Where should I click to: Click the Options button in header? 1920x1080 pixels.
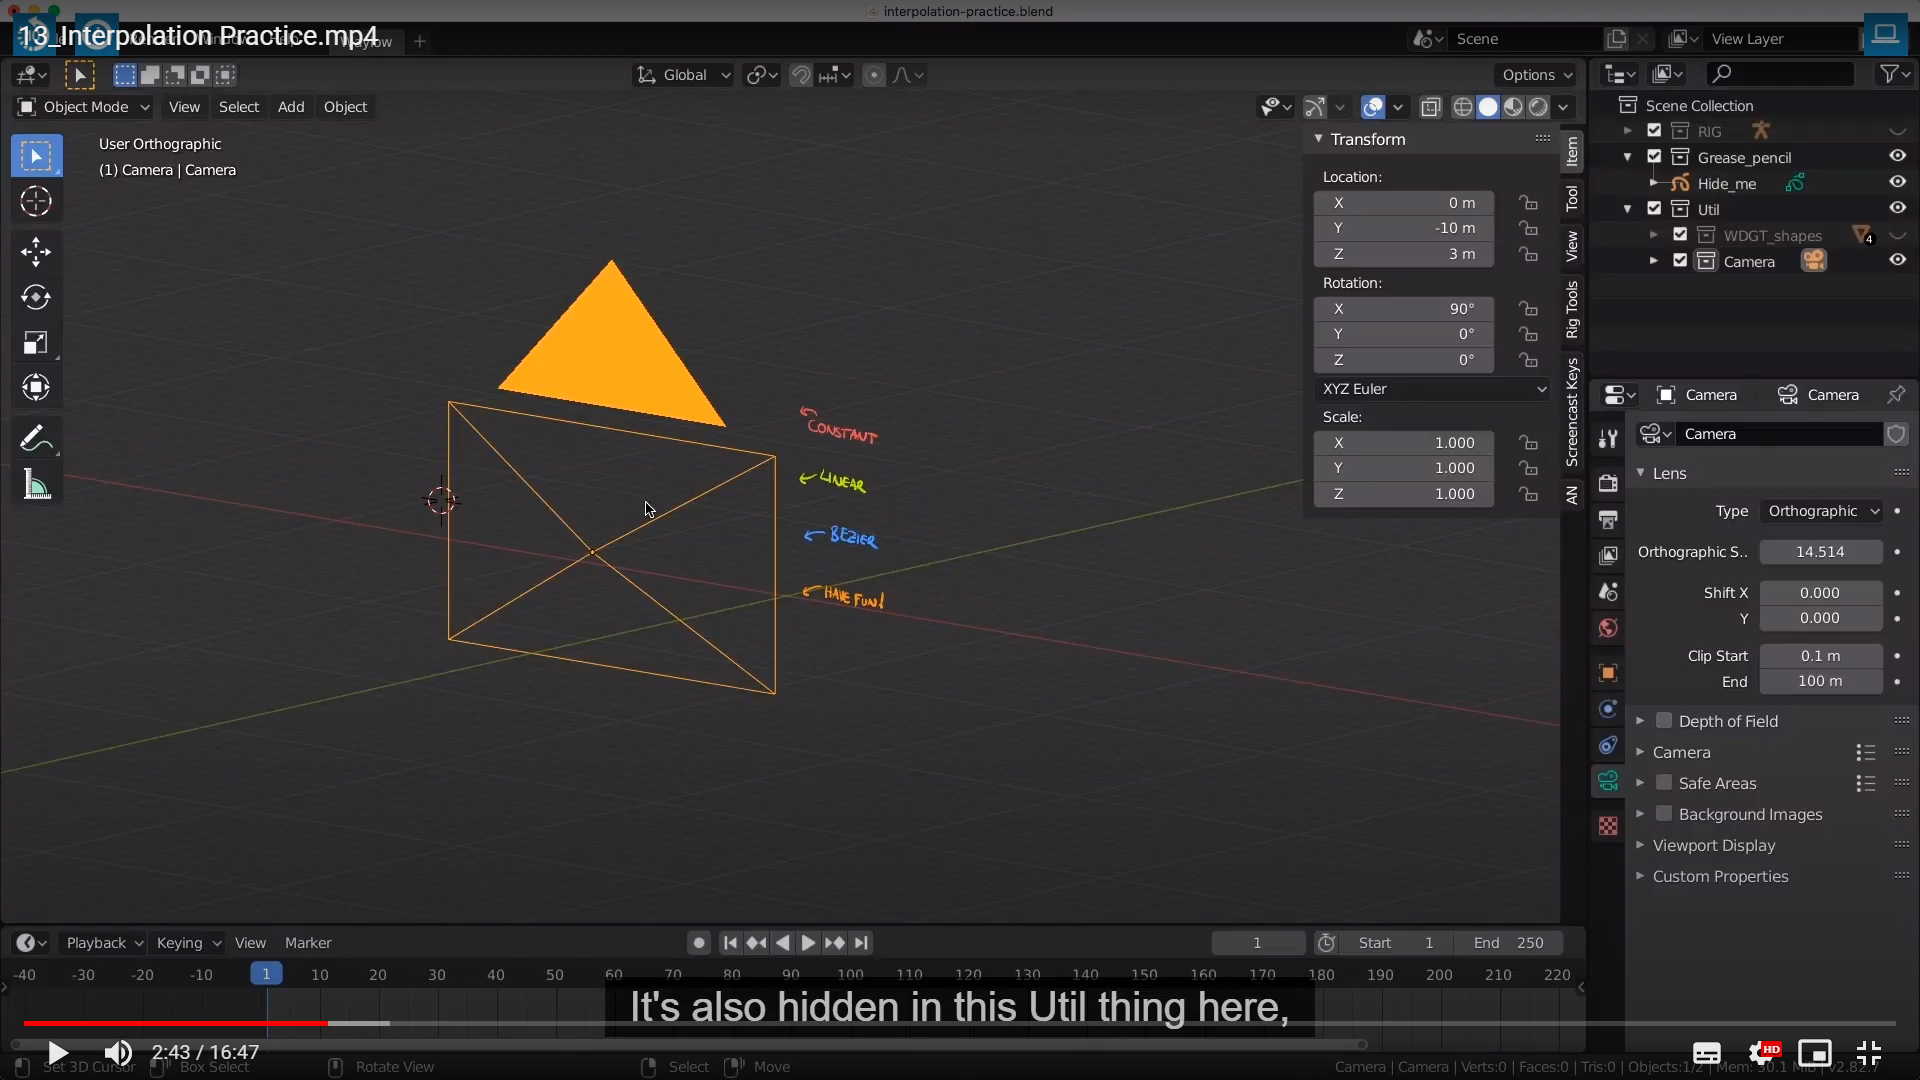point(1536,75)
